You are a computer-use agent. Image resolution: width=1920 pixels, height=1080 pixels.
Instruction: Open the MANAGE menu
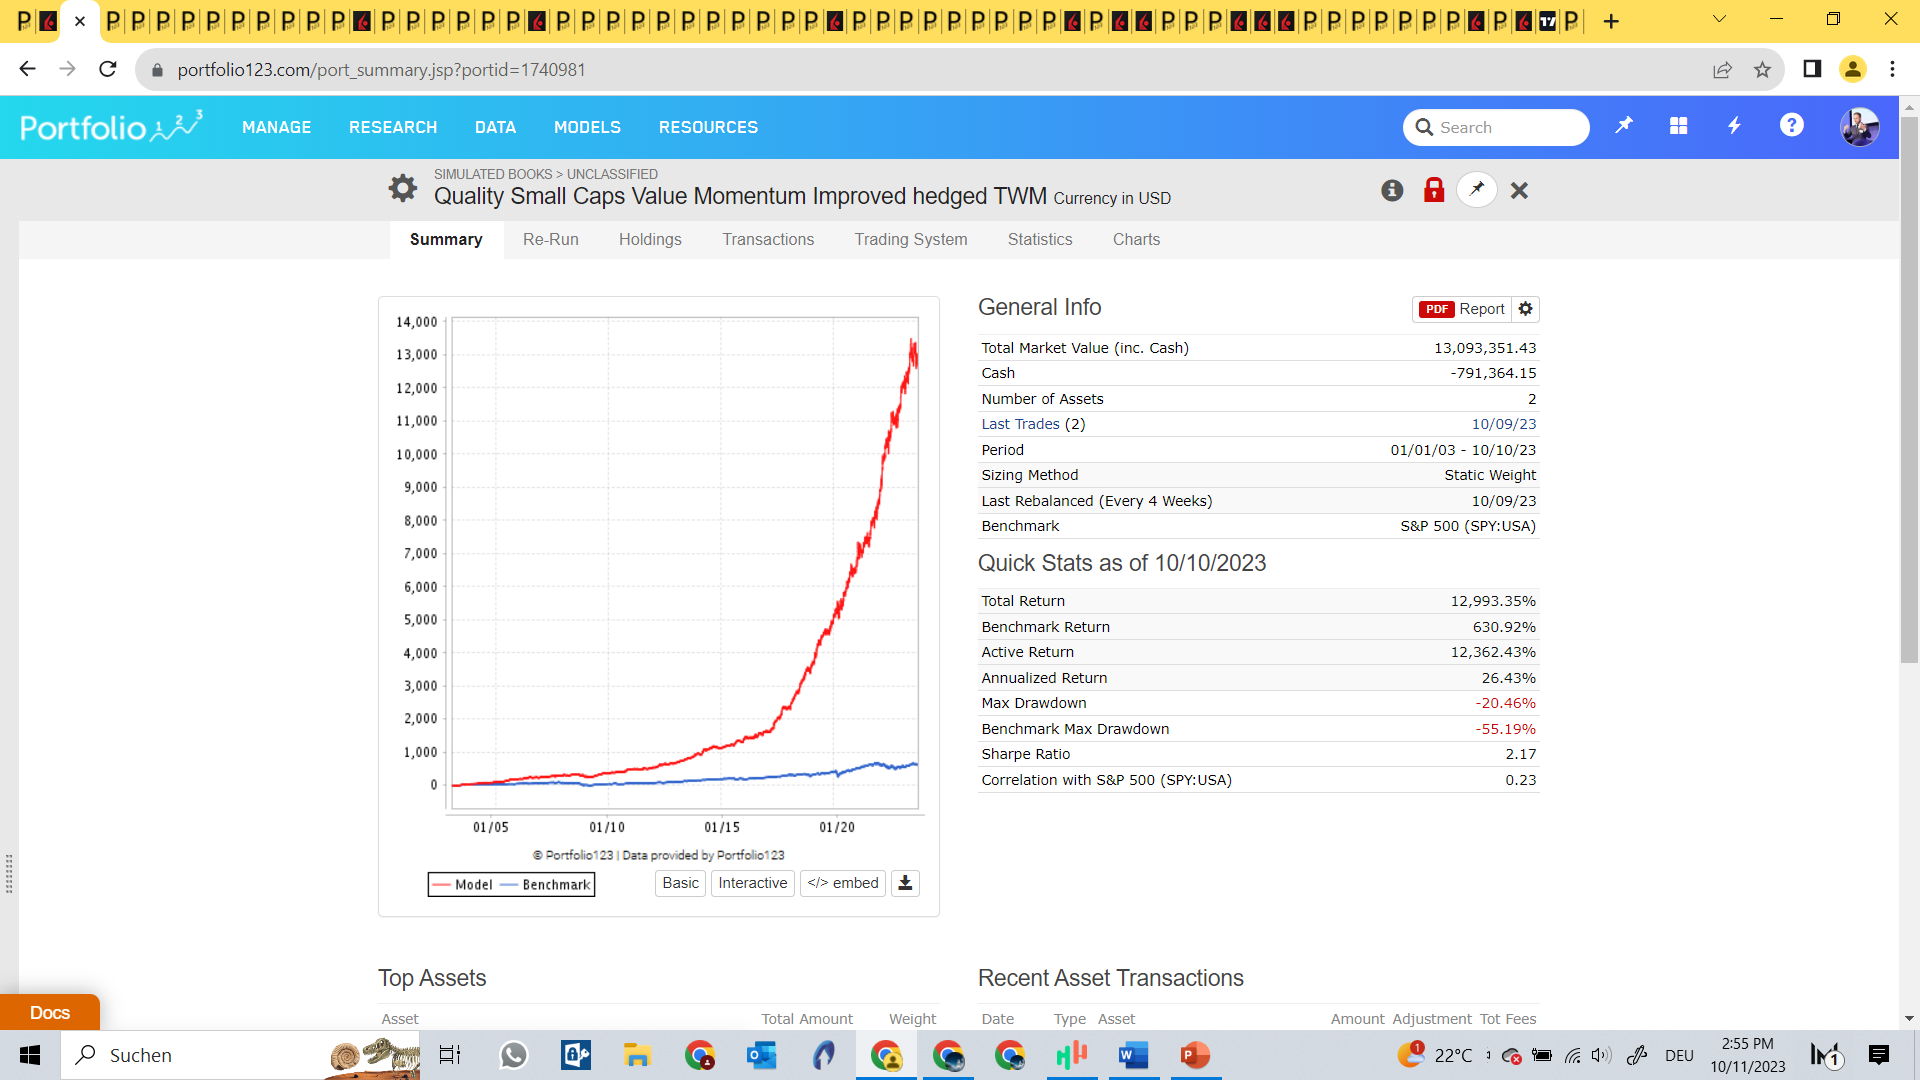pos(276,127)
